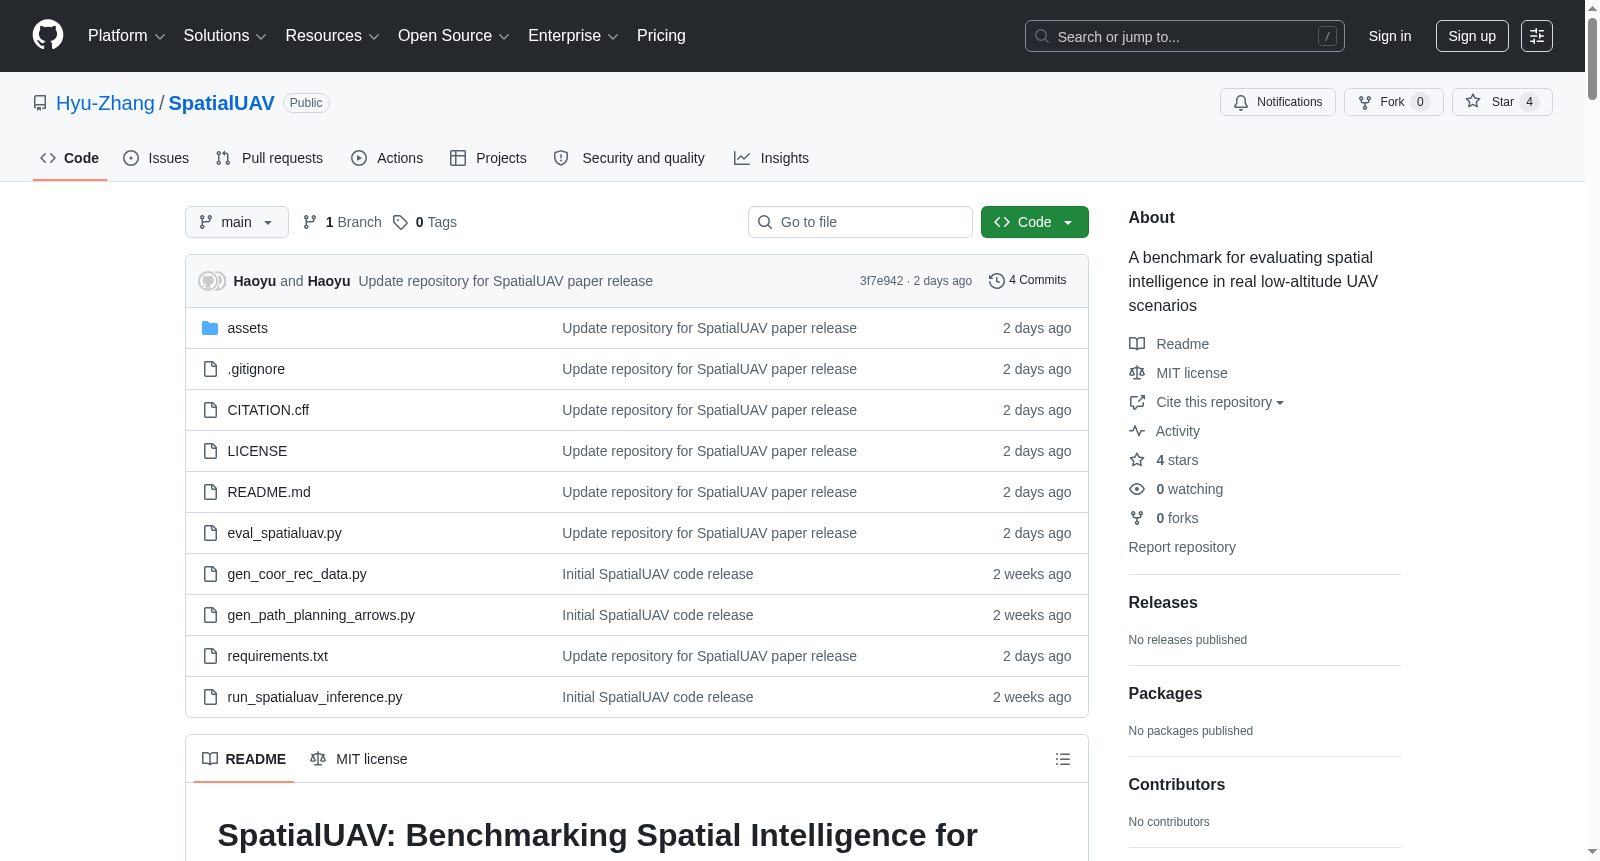Open the Platform menu in header
Viewport: 1600px width, 861px height.
pyautogui.click(x=126, y=36)
